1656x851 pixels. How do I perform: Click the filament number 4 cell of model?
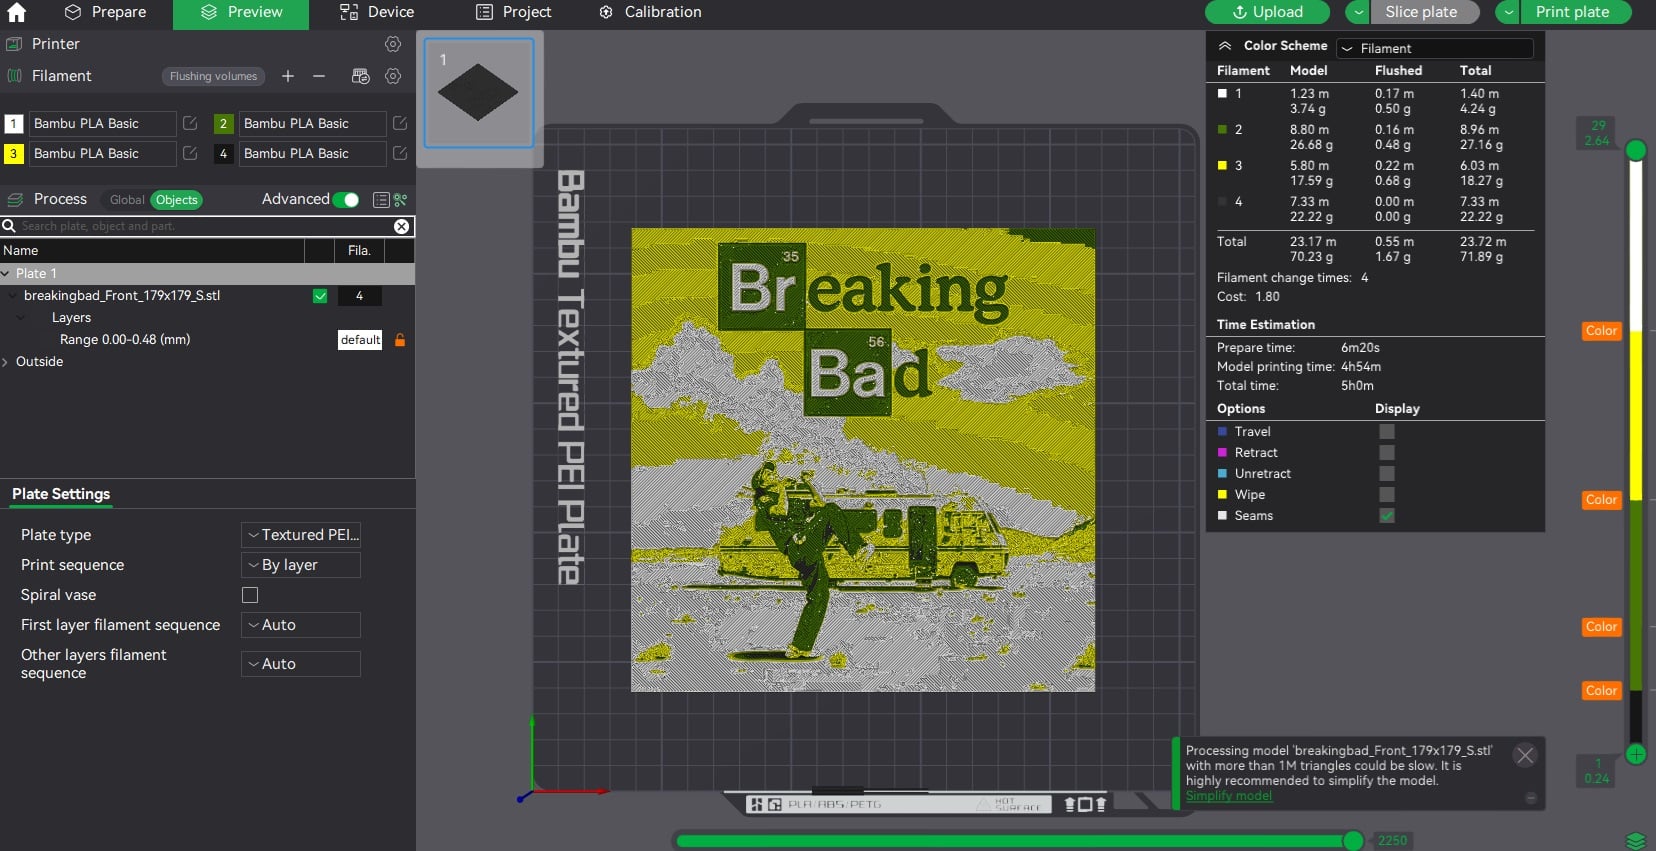click(359, 296)
